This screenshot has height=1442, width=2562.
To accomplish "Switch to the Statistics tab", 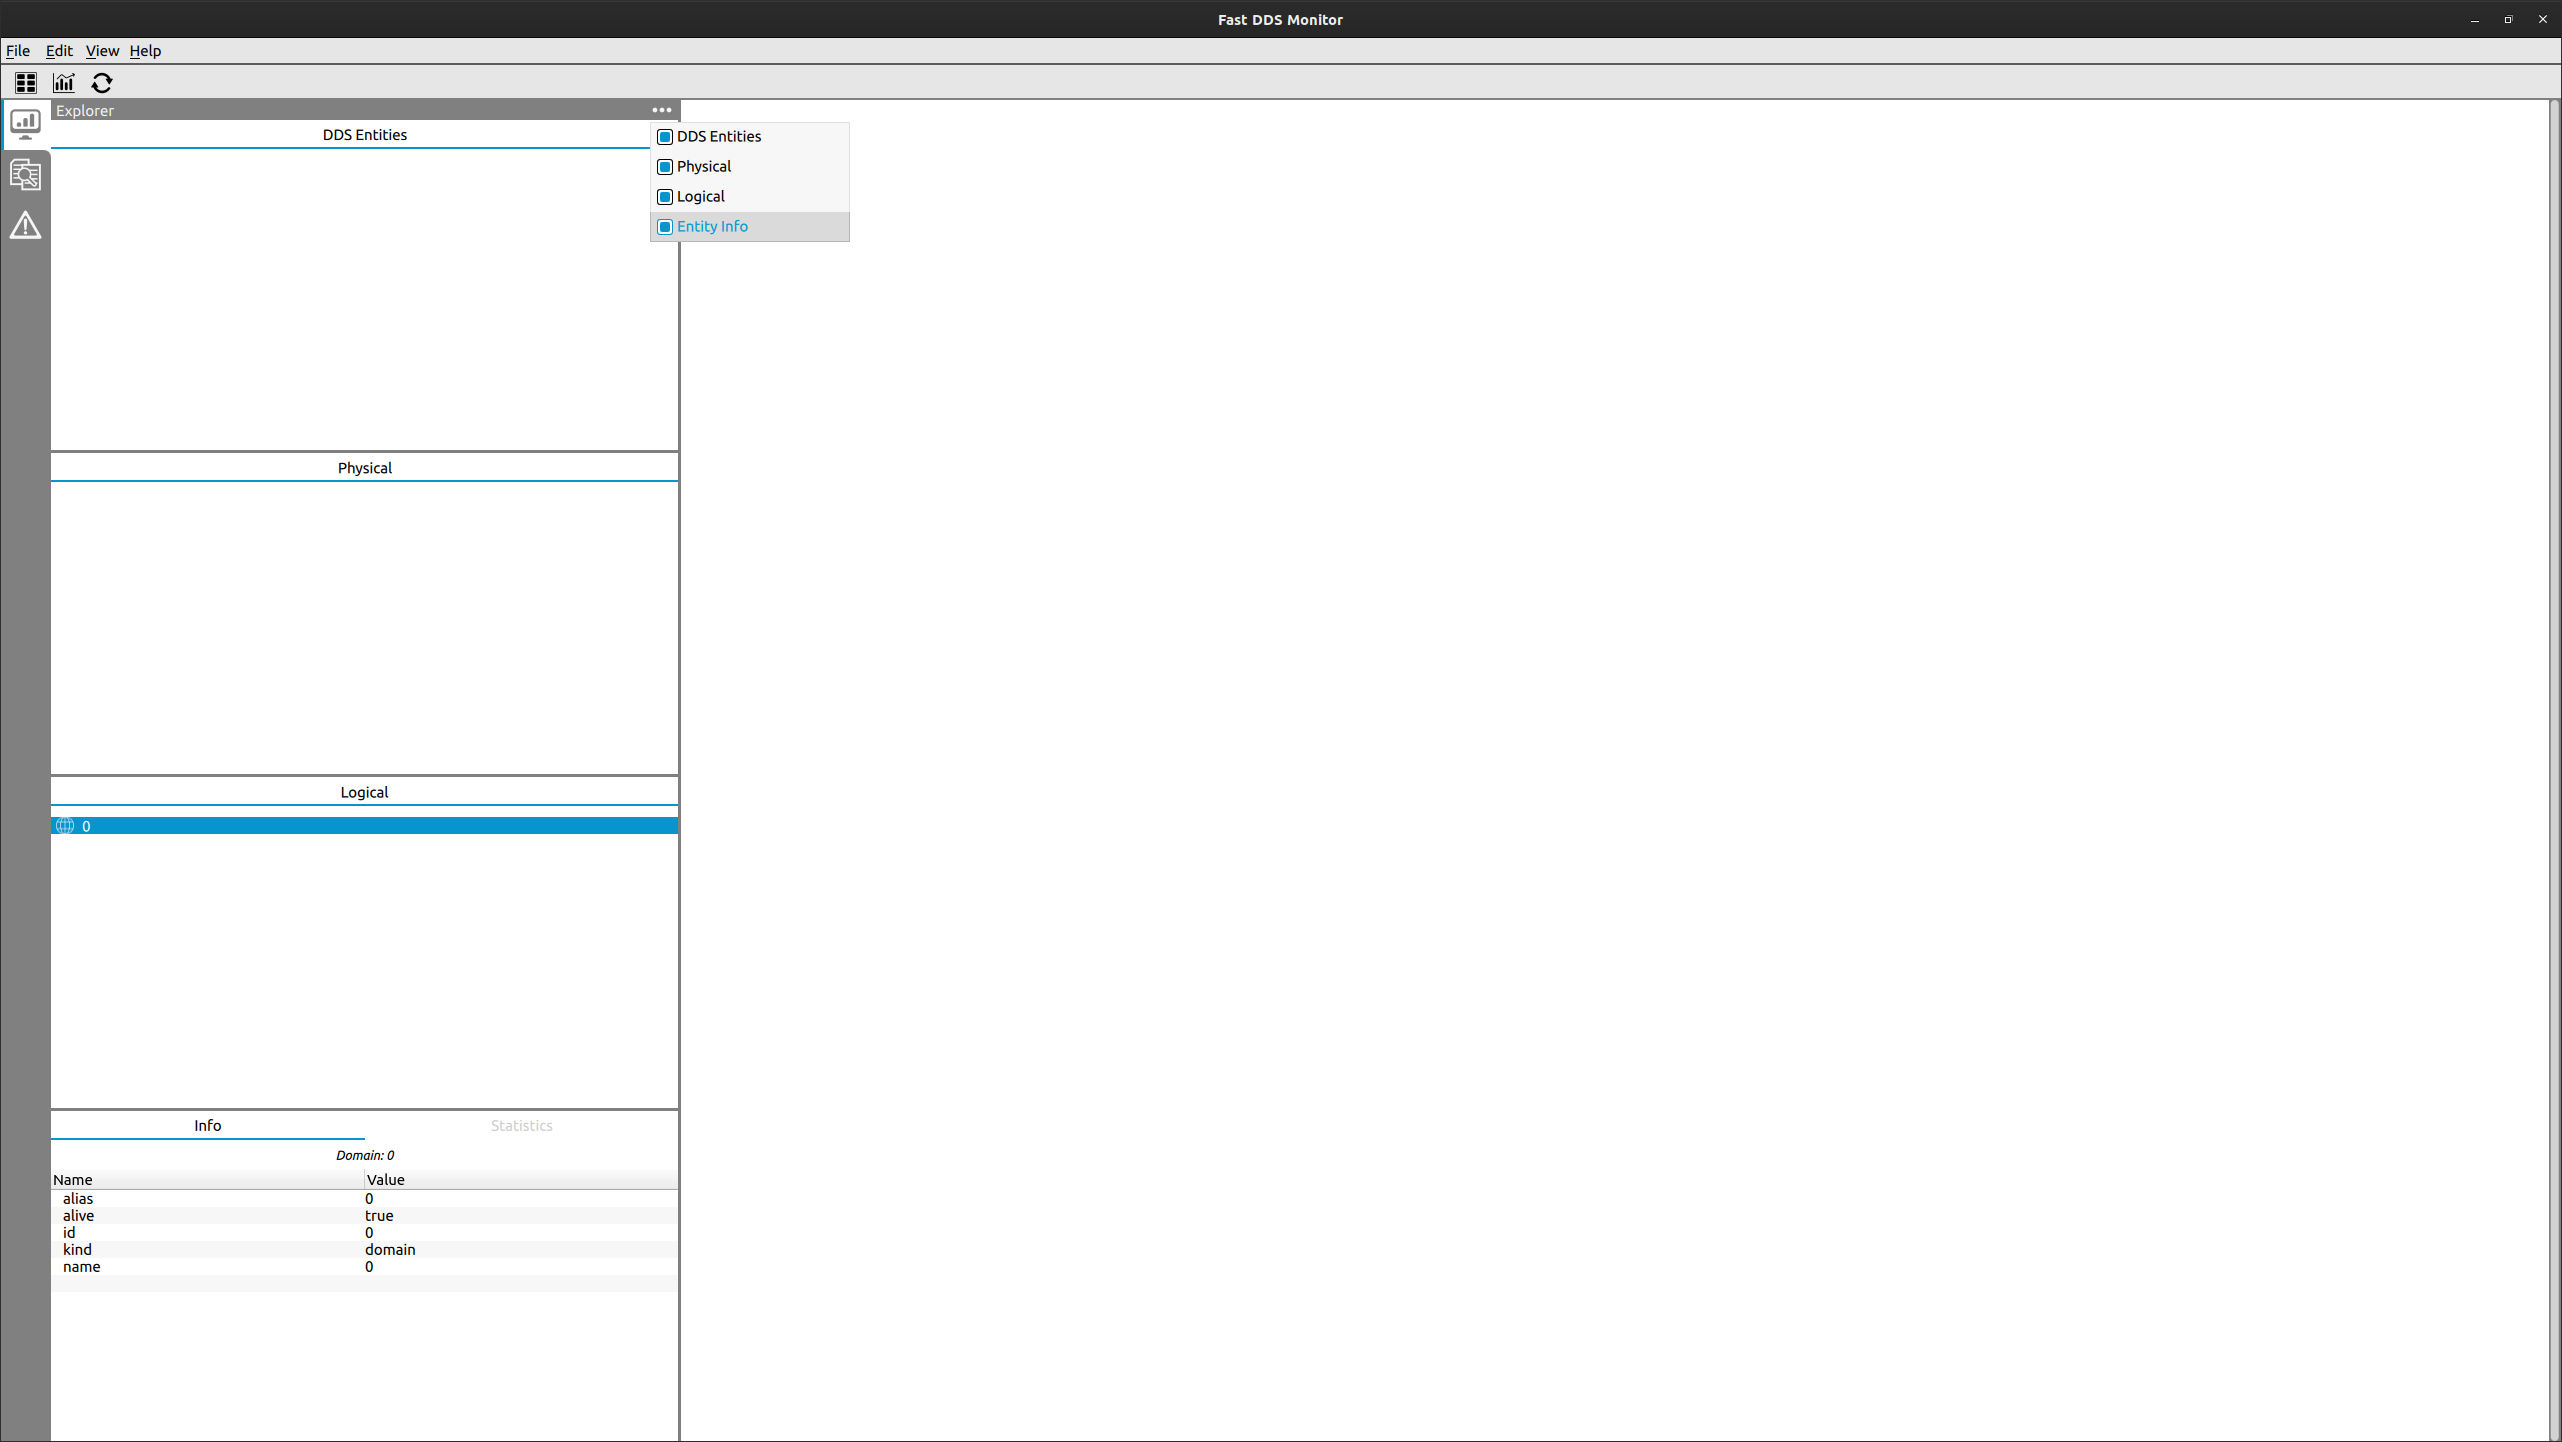I will (x=521, y=1126).
